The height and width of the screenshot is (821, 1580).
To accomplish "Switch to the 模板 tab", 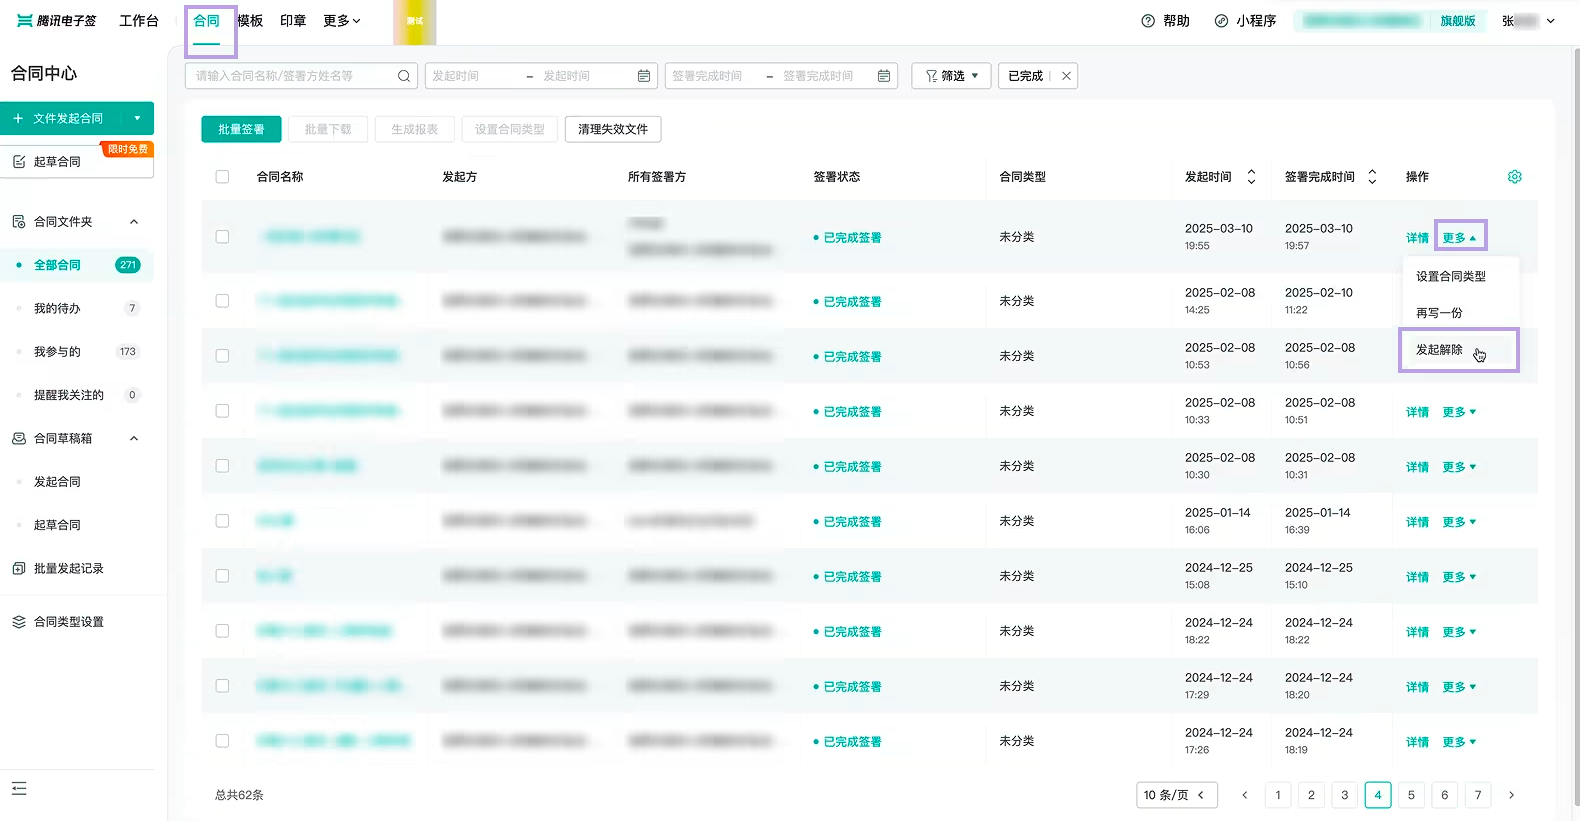I will [250, 21].
